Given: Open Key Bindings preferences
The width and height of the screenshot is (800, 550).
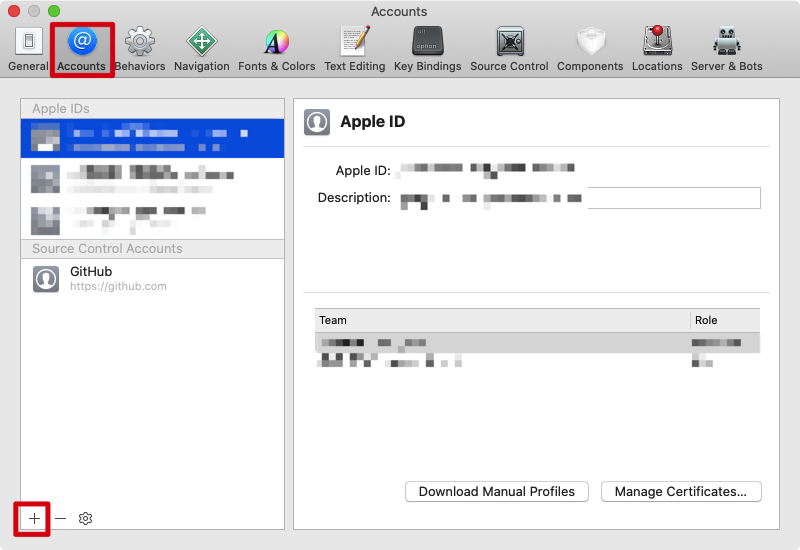Looking at the screenshot, I should (428, 49).
